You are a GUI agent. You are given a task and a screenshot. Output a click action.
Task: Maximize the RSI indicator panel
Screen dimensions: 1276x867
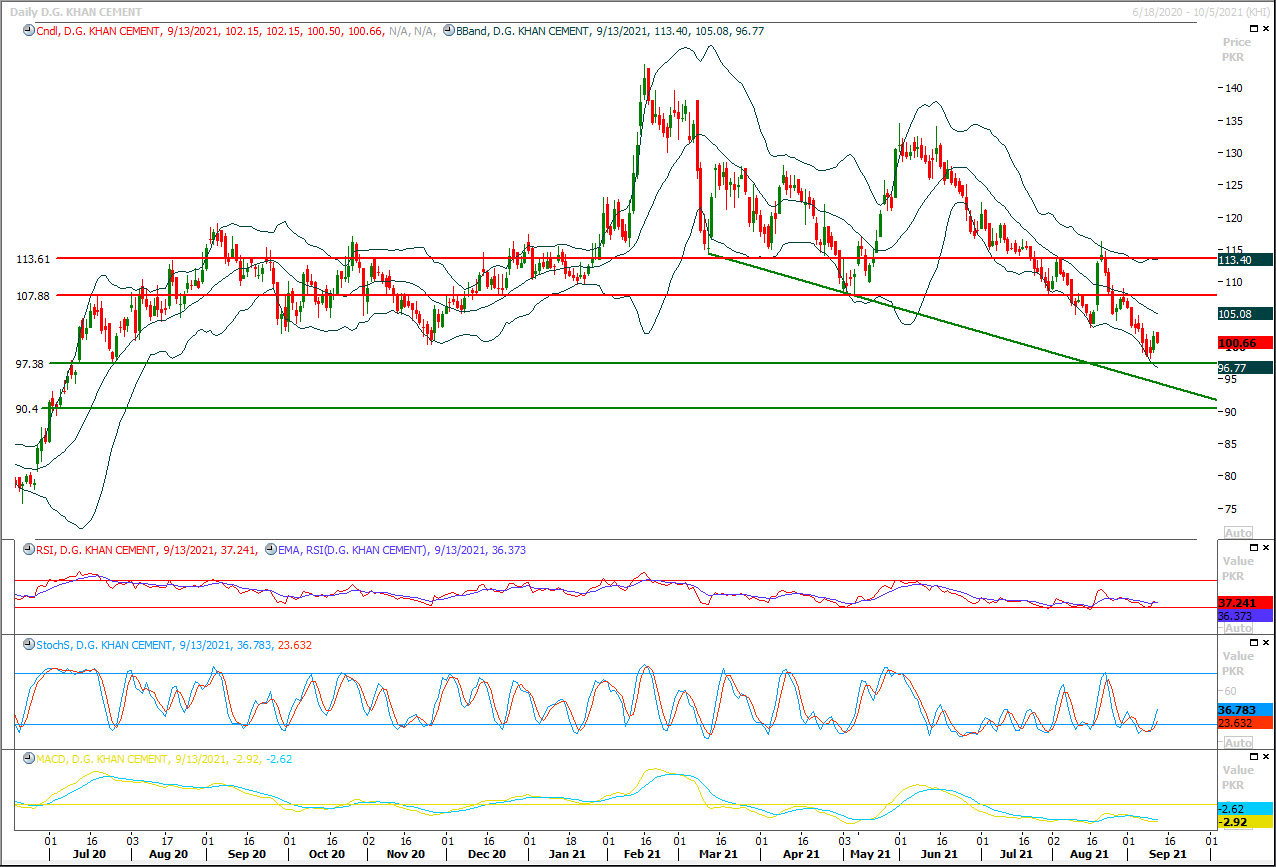pos(1255,547)
